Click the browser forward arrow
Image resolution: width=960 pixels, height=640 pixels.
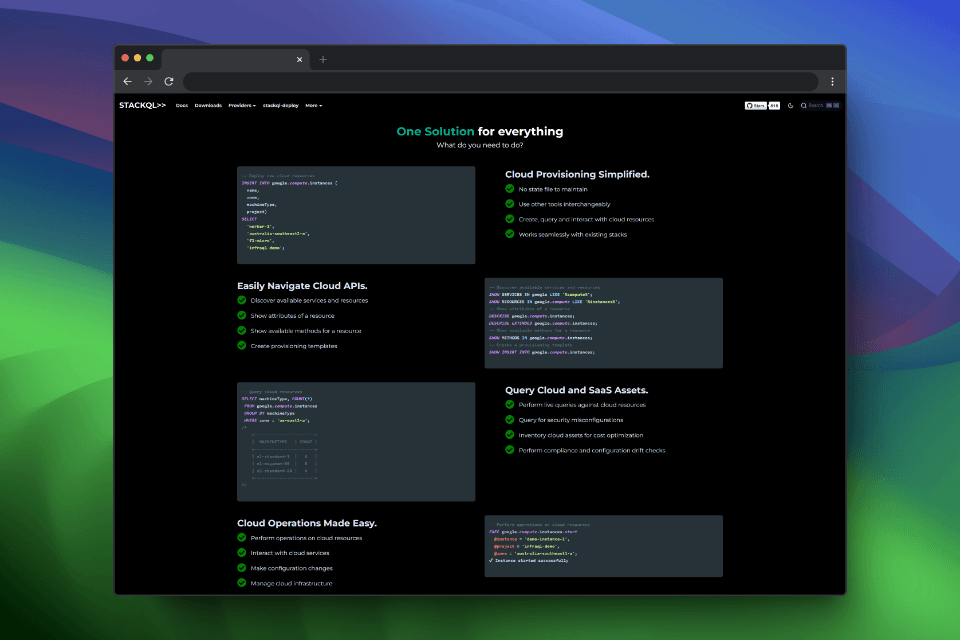tap(148, 81)
